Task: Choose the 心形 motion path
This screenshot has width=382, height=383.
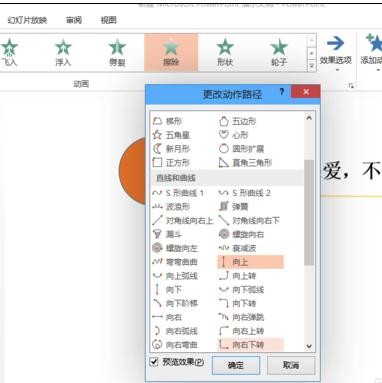Action: pyautogui.click(x=233, y=135)
